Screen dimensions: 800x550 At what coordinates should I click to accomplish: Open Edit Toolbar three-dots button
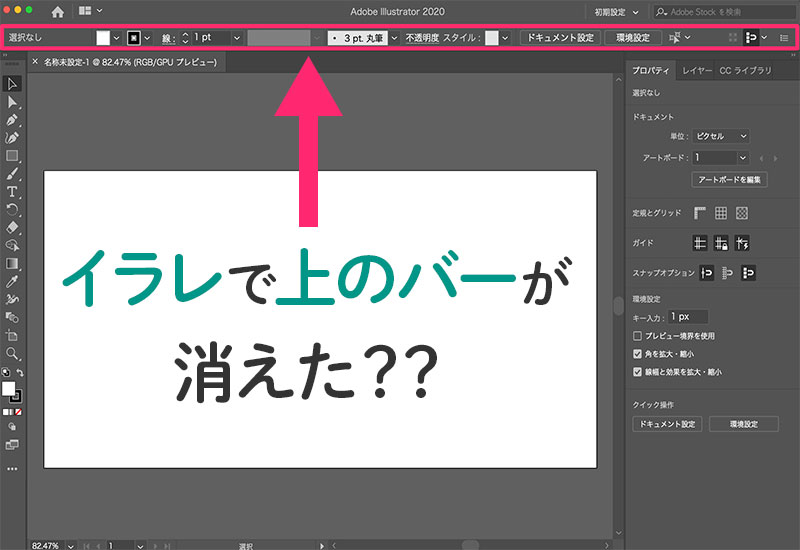coord(12,469)
